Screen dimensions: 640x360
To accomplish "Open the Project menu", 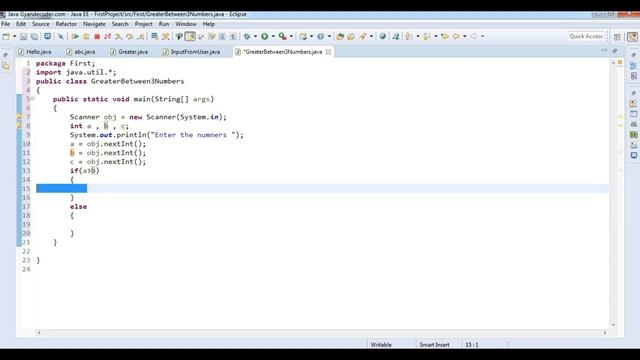I will 143,24.
